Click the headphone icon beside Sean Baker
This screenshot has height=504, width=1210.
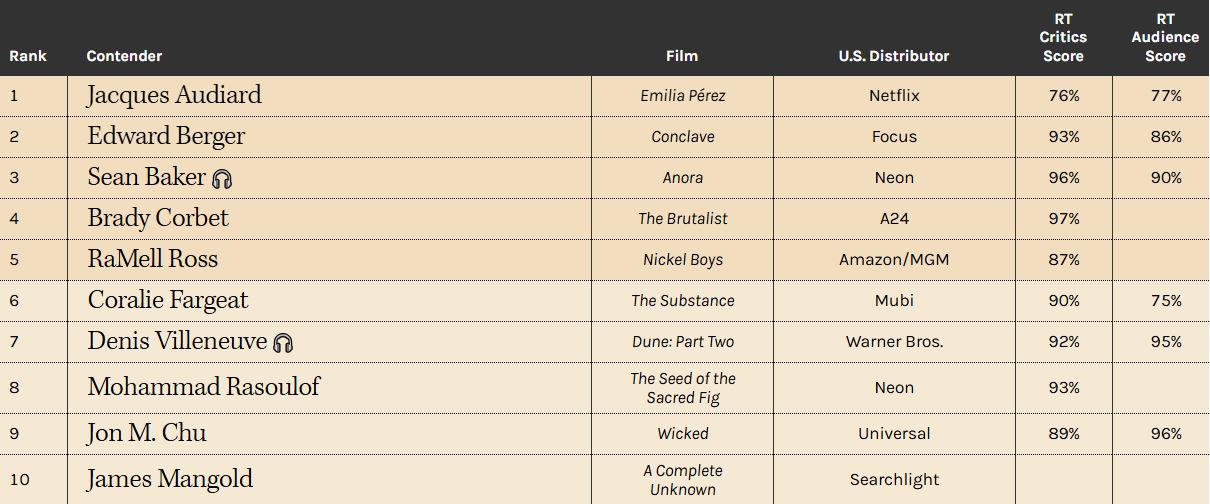coord(222,179)
